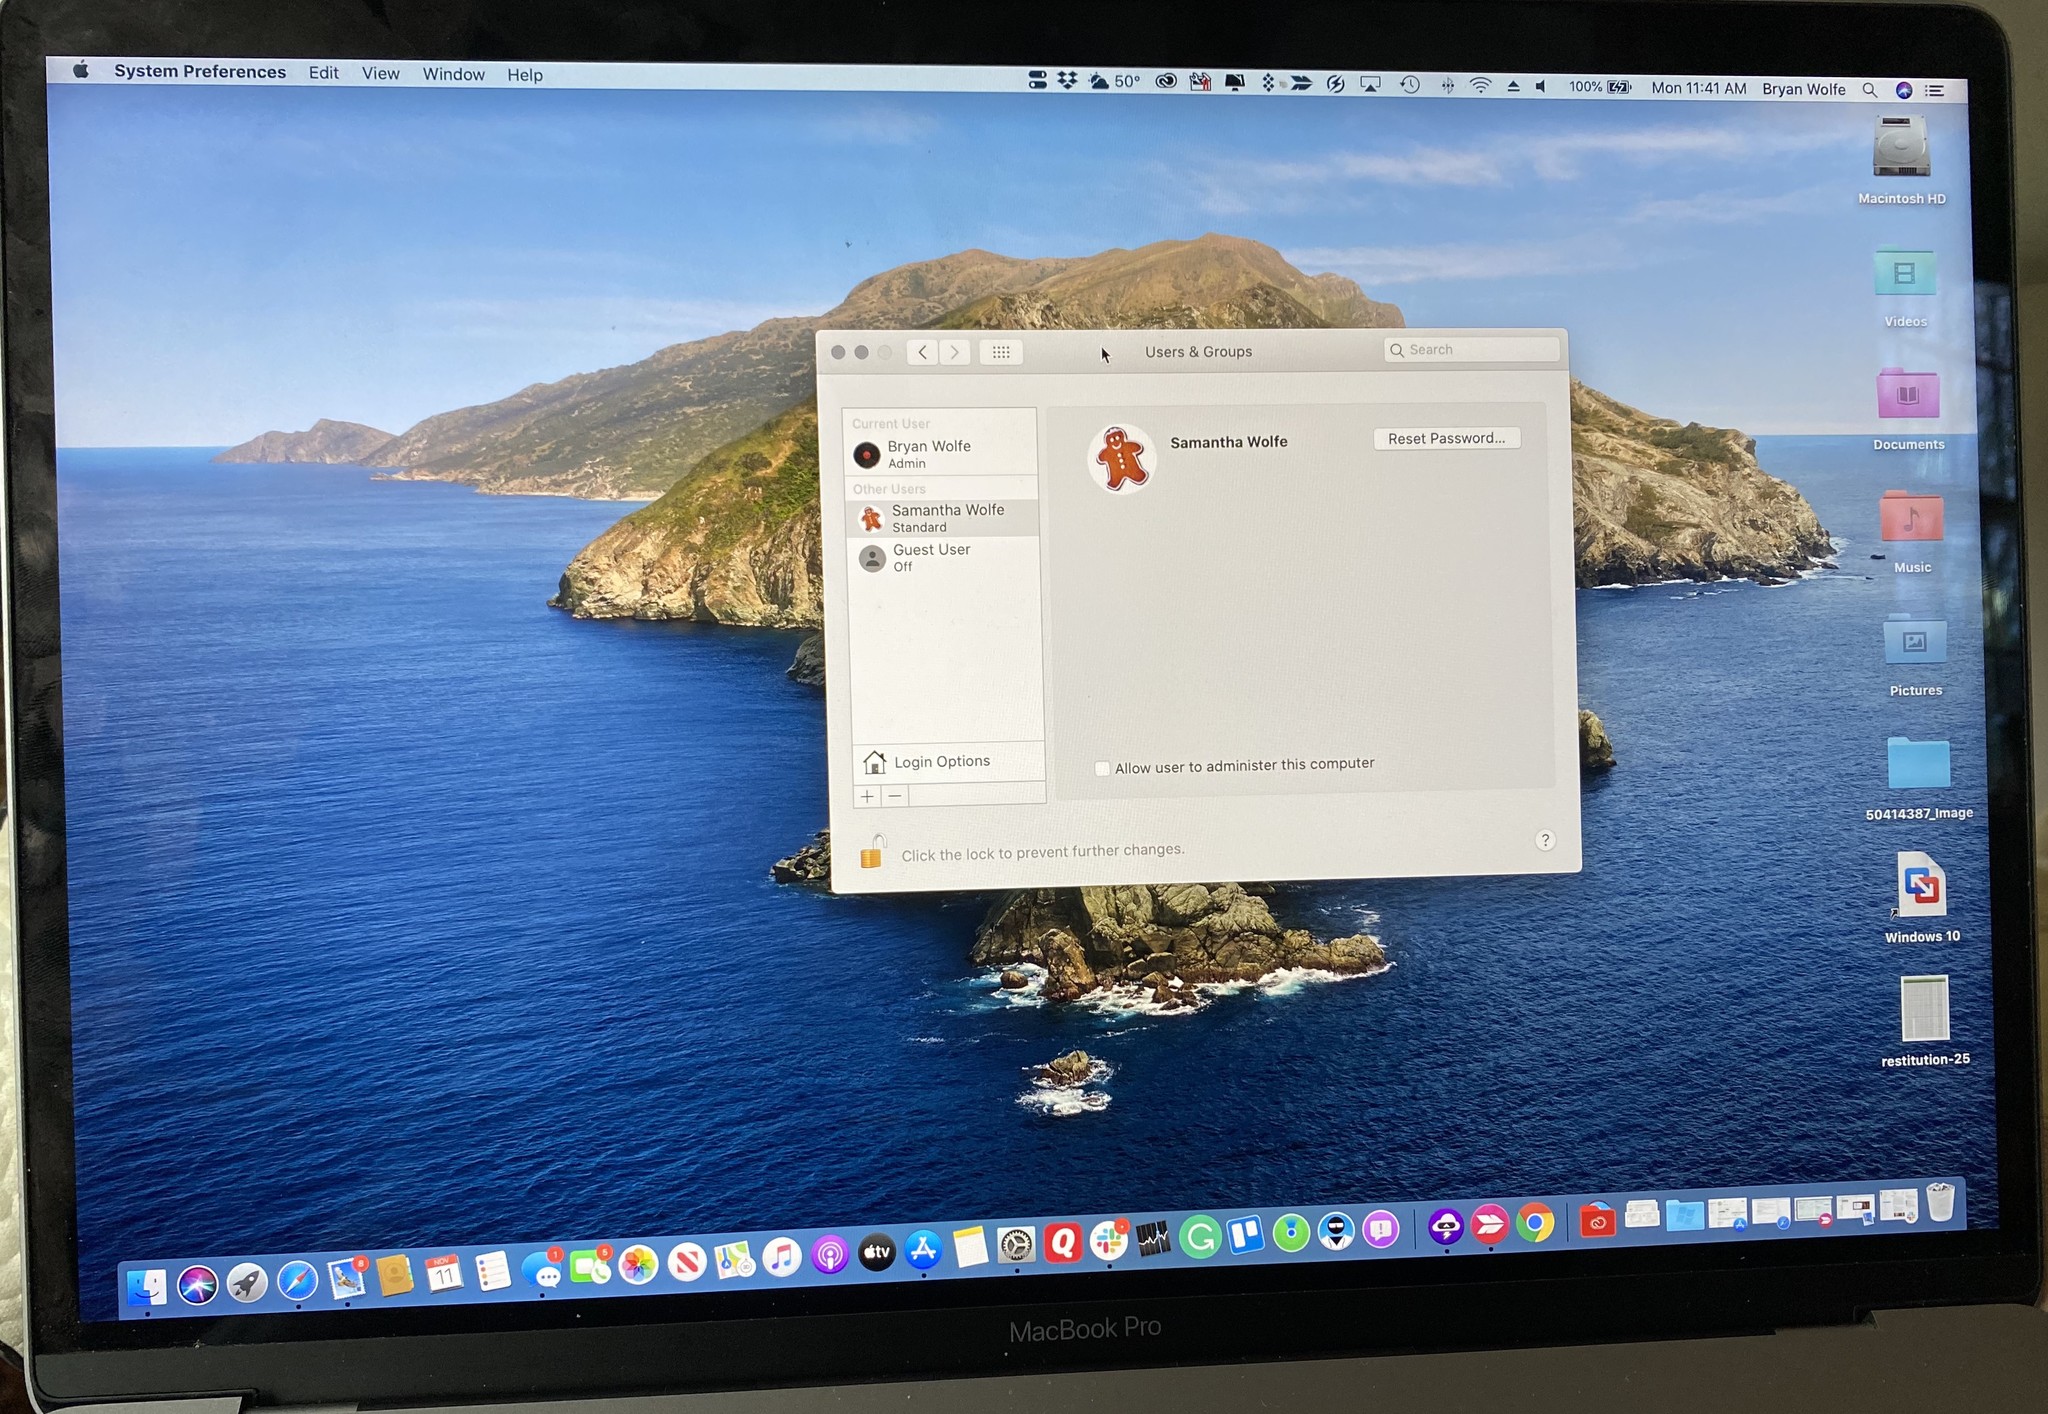Open the help question mark button
The height and width of the screenshot is (1414, 2048).
pyautogui.click(x=1545, y=840)
